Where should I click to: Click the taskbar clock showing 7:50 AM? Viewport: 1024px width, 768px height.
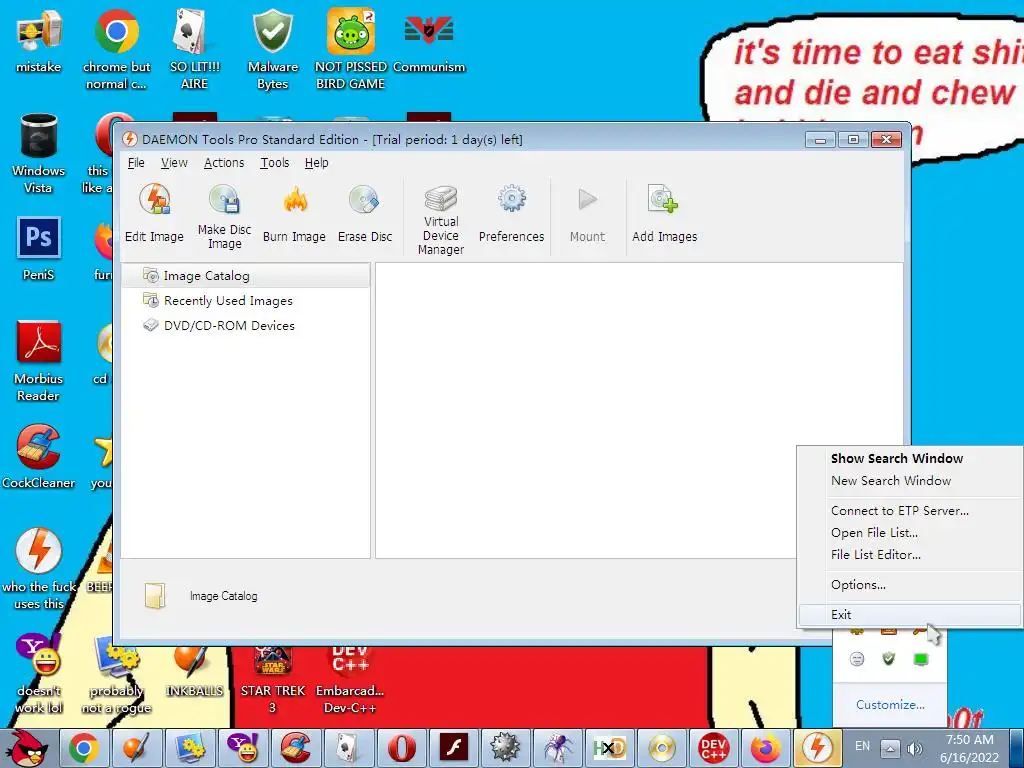click(x=969, y=748)
